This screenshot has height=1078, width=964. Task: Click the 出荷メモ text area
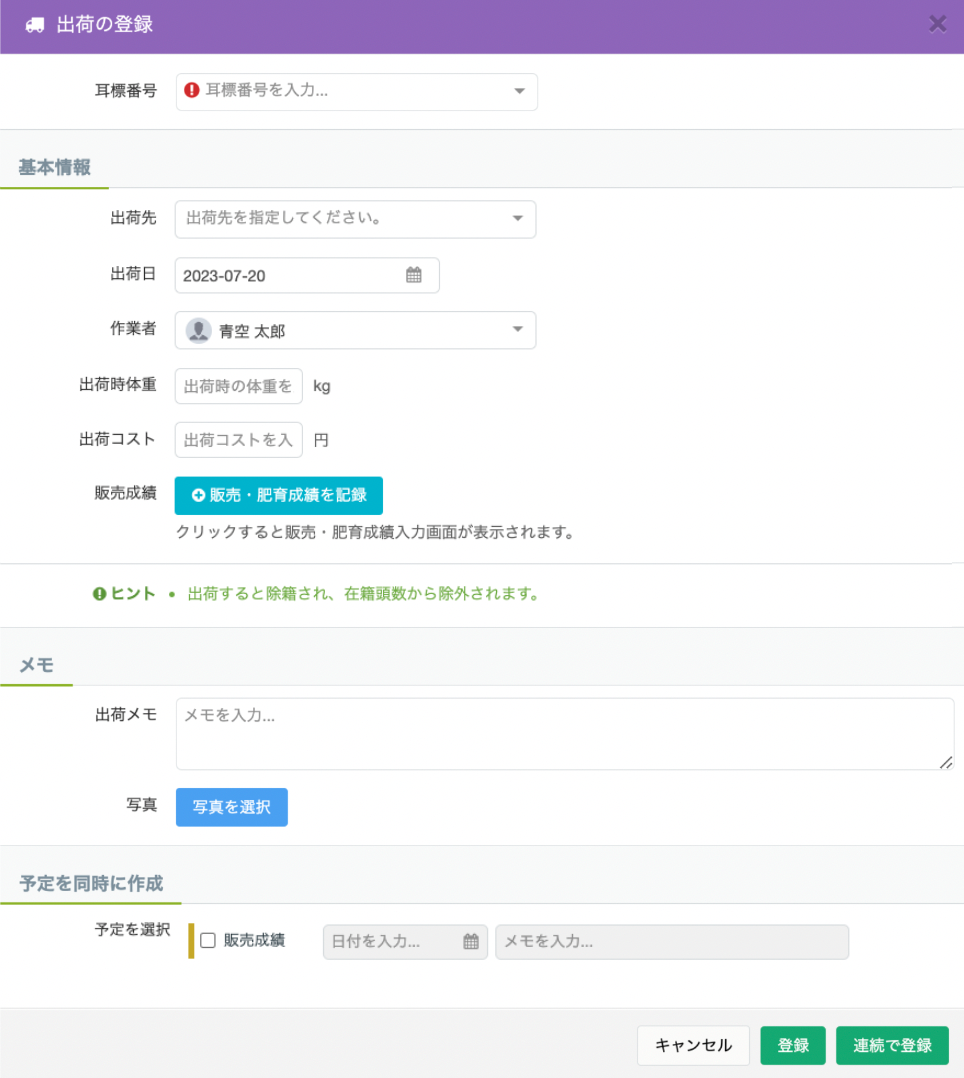(565, 734)
